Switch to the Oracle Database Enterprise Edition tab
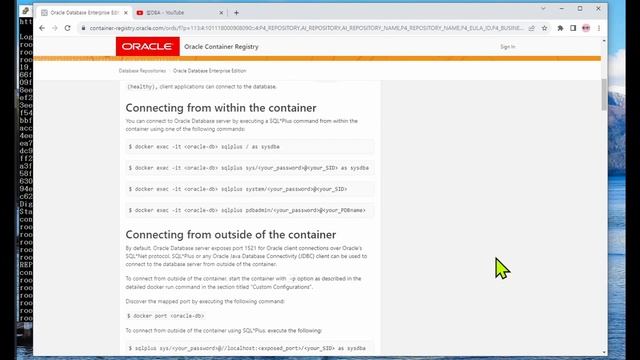 point(84,13)
